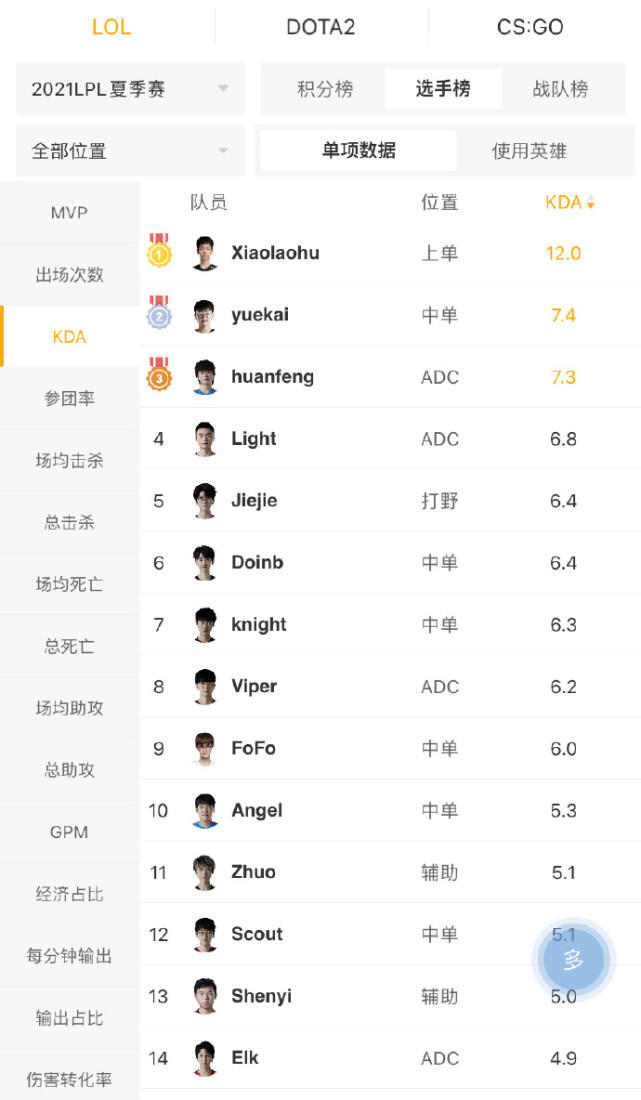Switch to the CS:GO game tab
Viewport: 641px width, 1100px height.
pos(530,27)
